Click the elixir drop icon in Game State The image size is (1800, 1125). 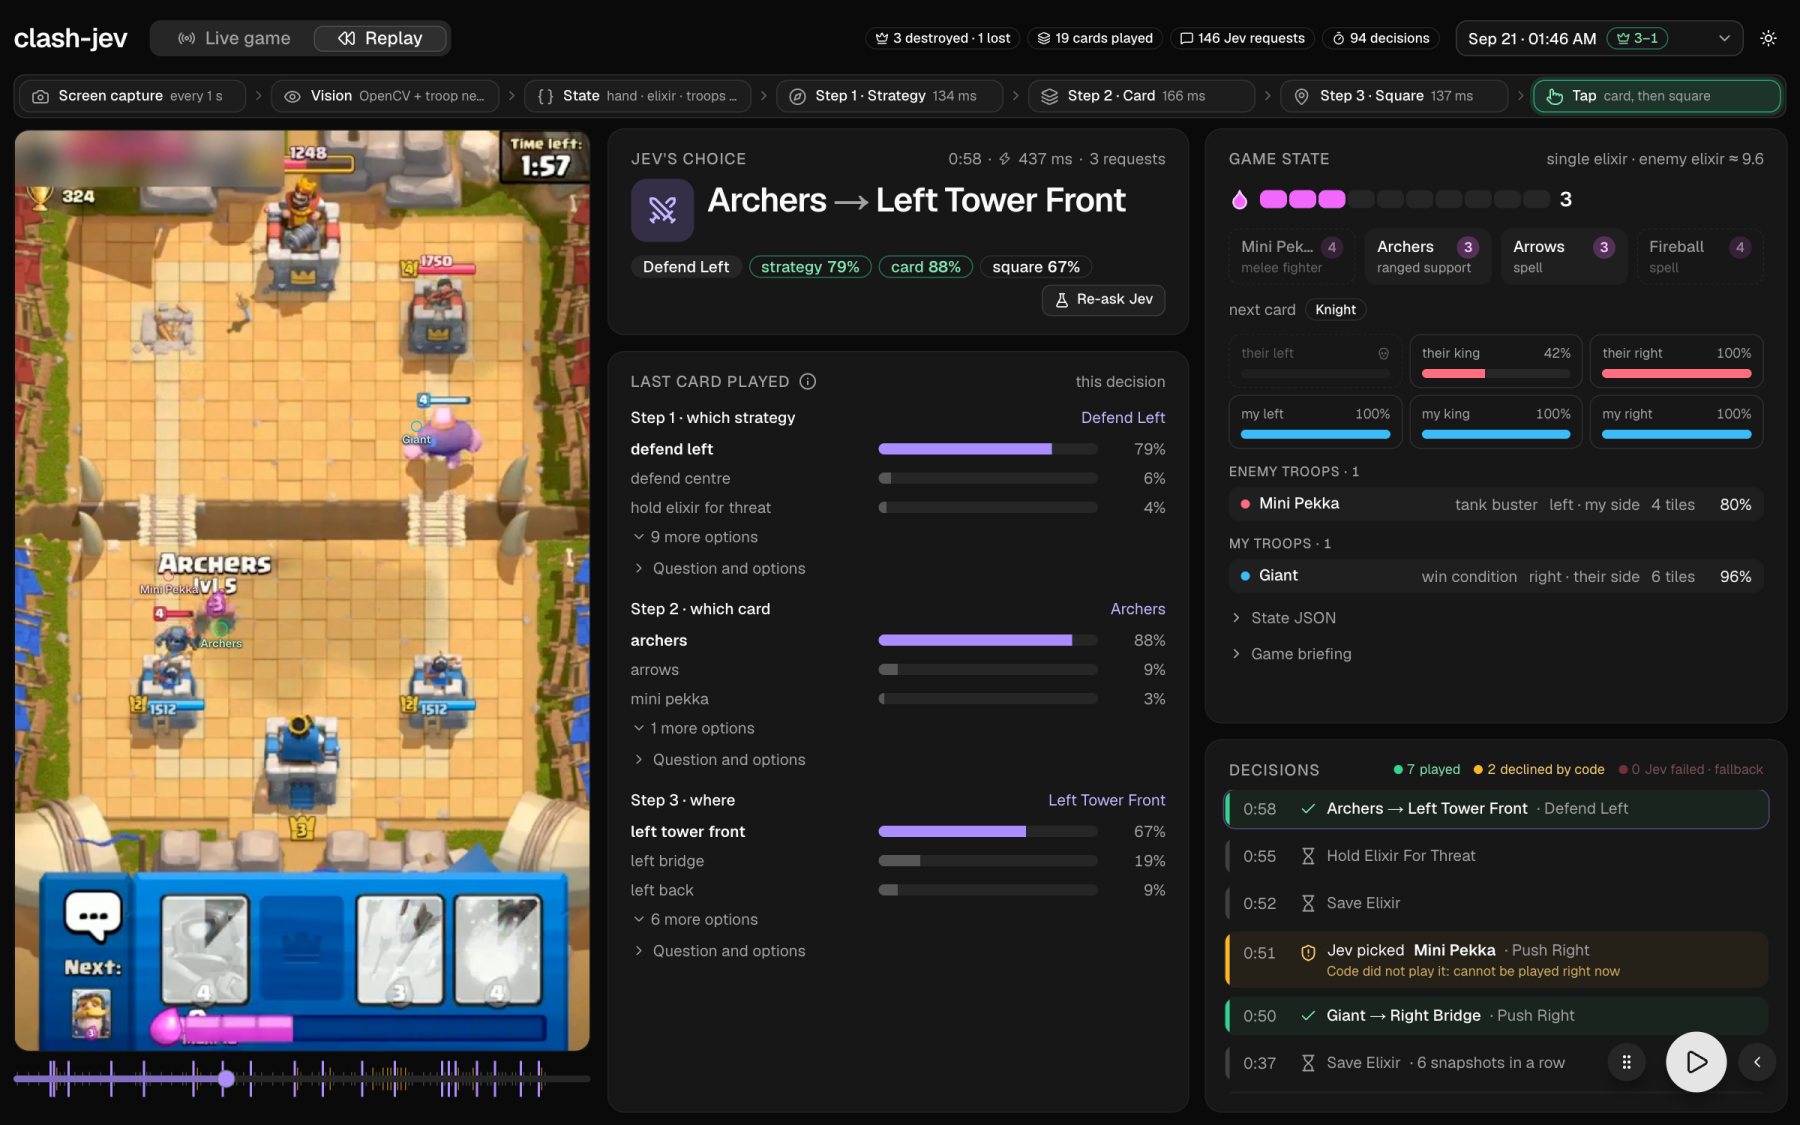coord(1239,199)
